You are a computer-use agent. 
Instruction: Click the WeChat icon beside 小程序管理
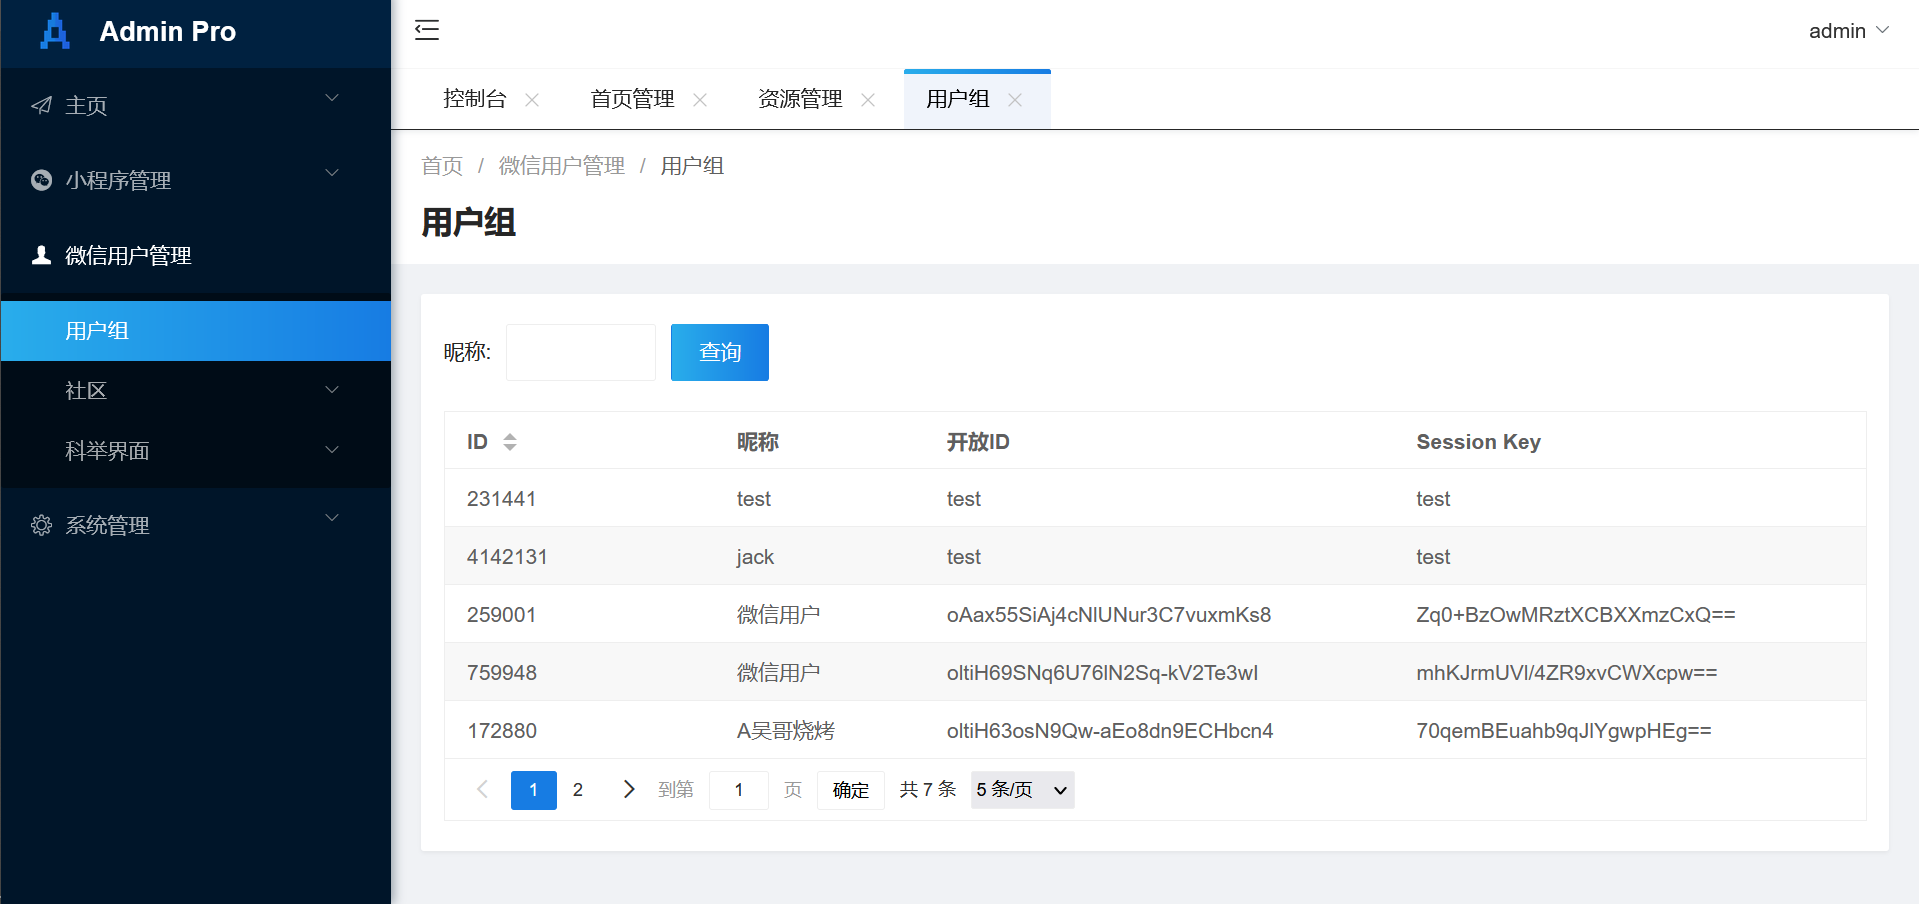click(41, 180)
